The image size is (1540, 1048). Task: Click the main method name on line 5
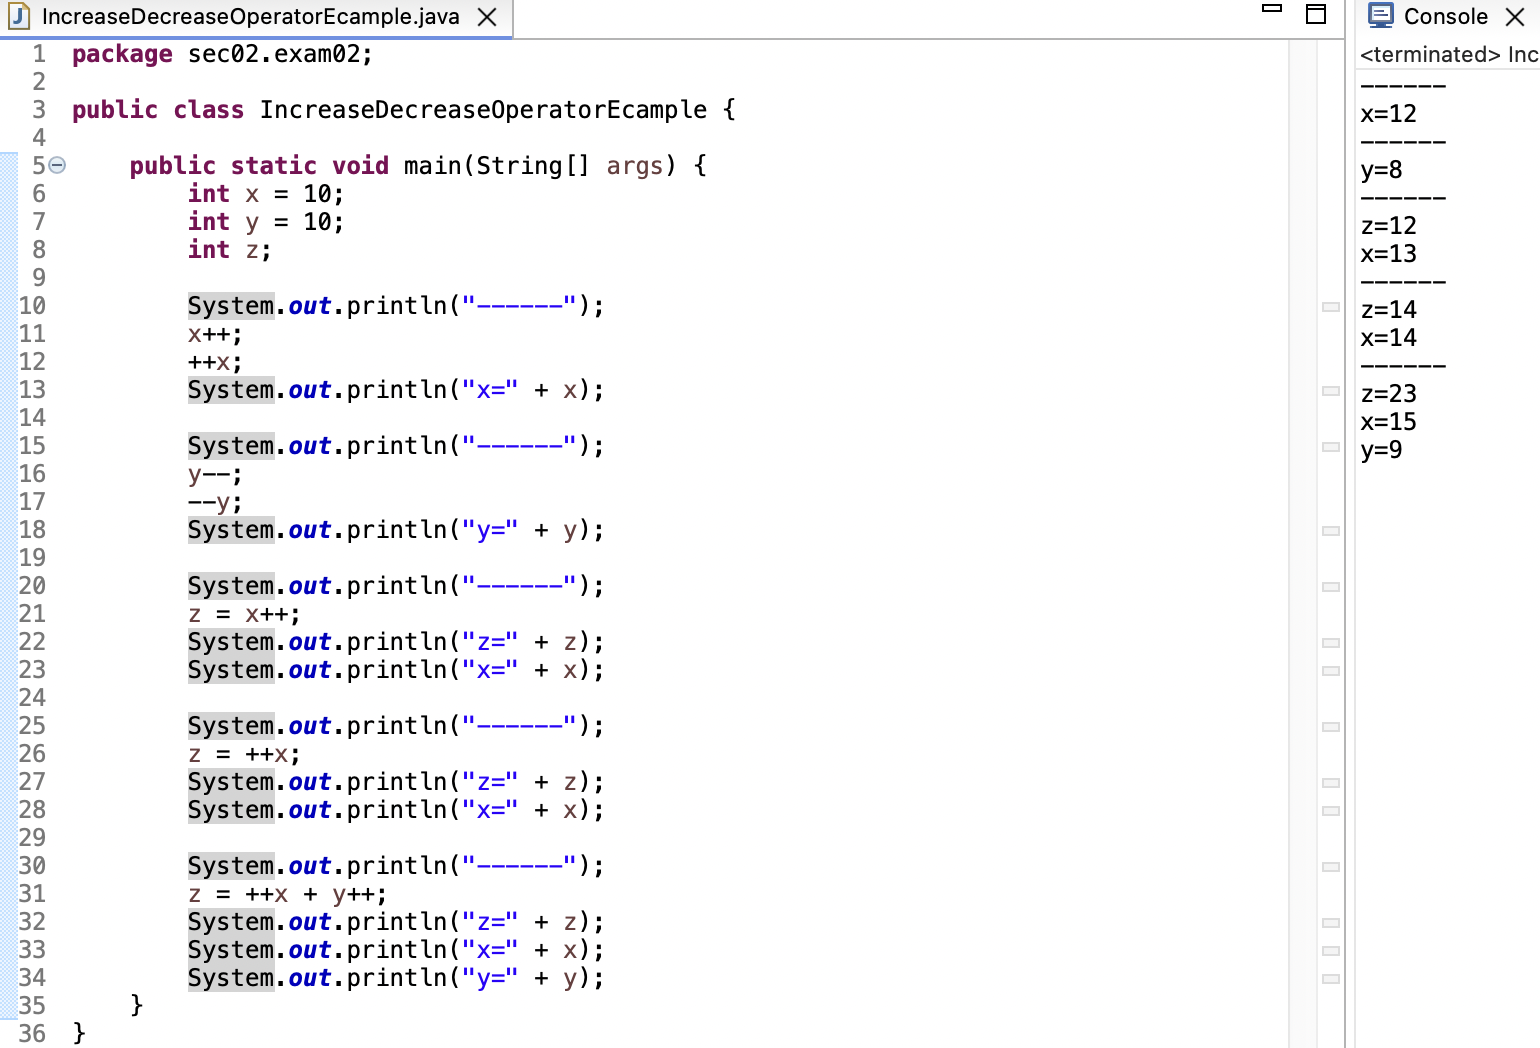pos(432,166)
